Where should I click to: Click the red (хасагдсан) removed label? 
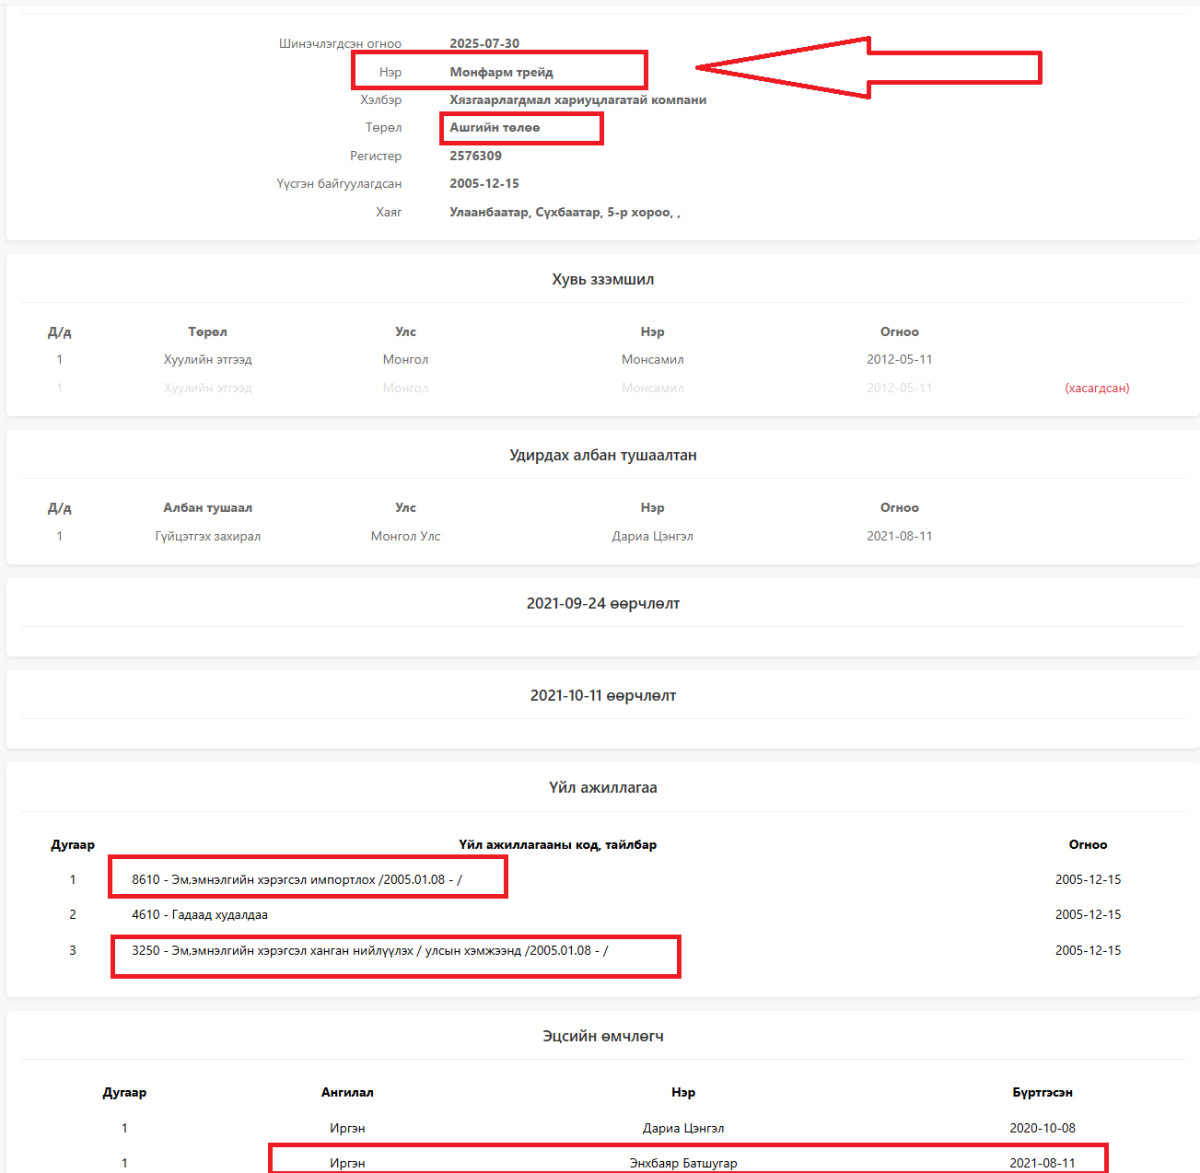point(1097,388)
